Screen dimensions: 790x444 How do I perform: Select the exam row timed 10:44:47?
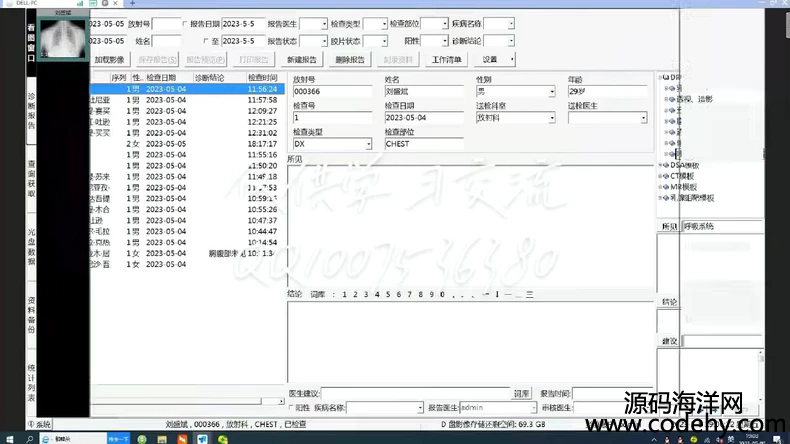(187, 231)
